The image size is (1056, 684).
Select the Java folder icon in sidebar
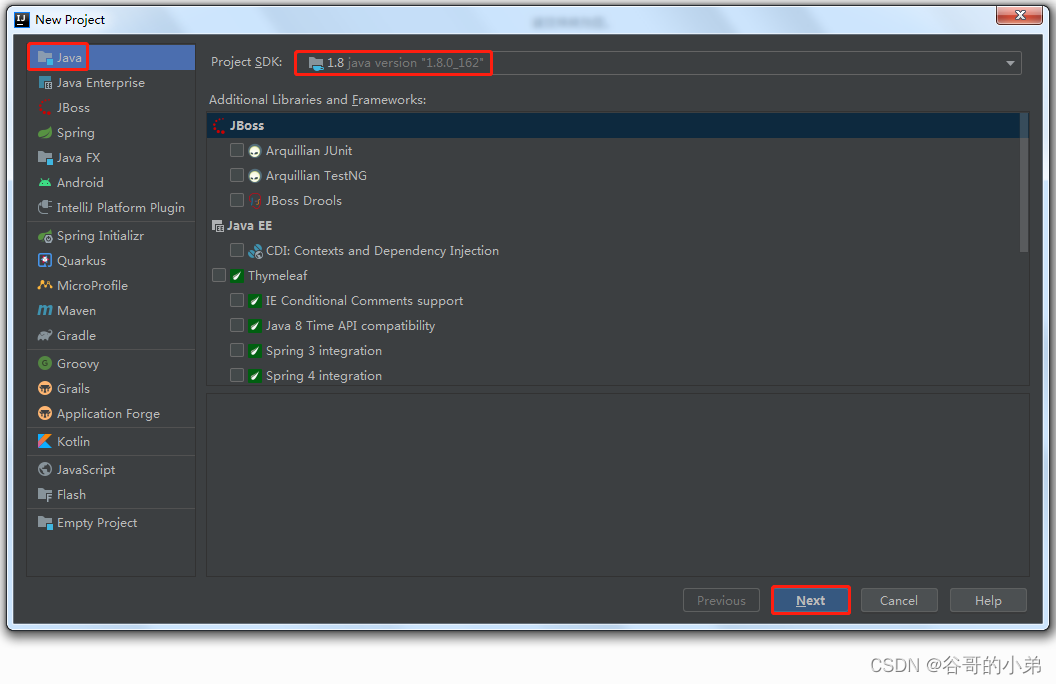[x=45, y=58]
